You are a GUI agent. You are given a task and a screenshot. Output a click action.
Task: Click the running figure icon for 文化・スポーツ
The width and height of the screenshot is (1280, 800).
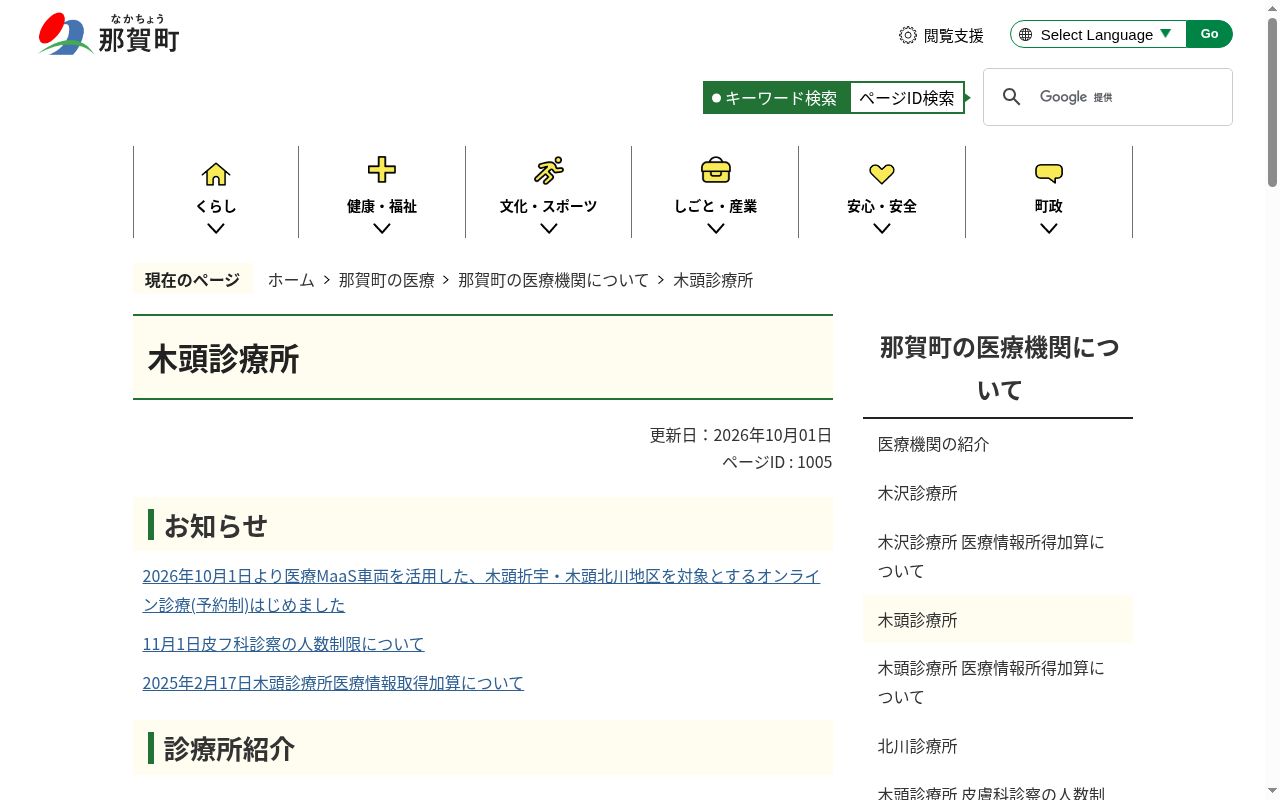click(548, 171)
